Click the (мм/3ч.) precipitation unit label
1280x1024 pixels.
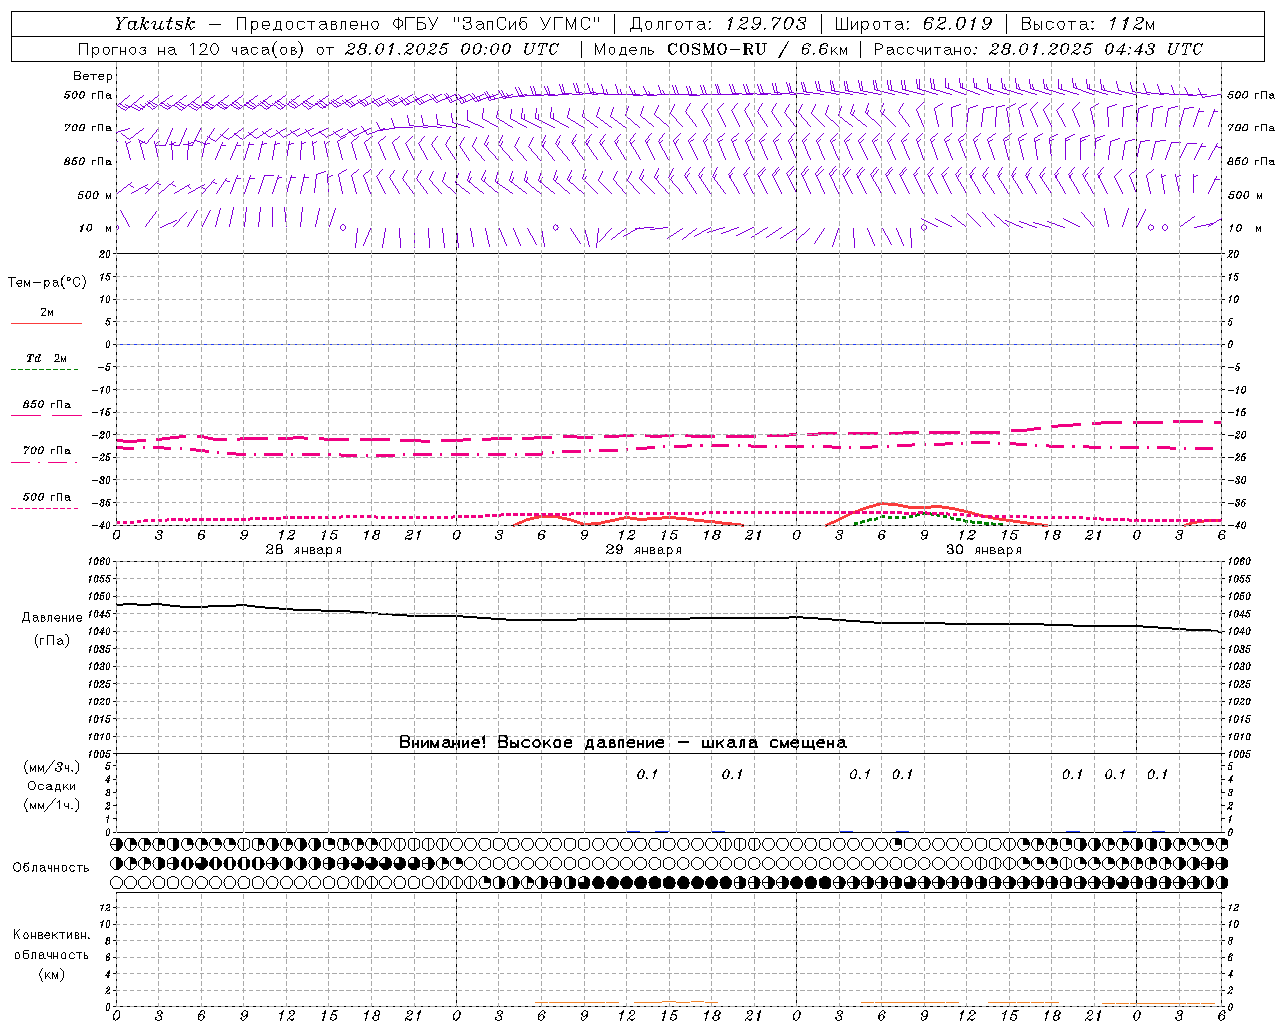click(51, 767)
